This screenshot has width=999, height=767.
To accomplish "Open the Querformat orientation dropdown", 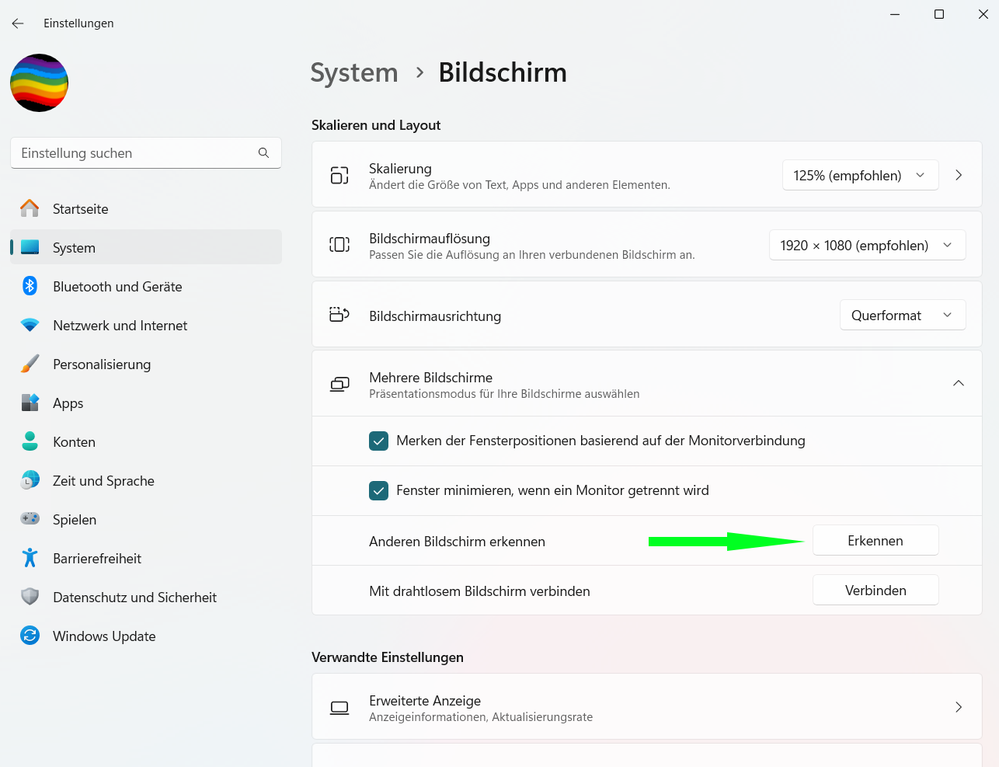I will pyautogui.click(x=902, y=315).
